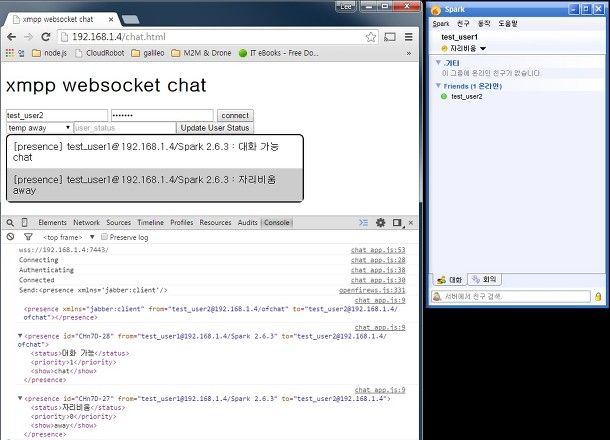Switch to the Resources tab in DevTools
Image resolution: width=610 pixels, height=440 pixels.
[216, 223]
